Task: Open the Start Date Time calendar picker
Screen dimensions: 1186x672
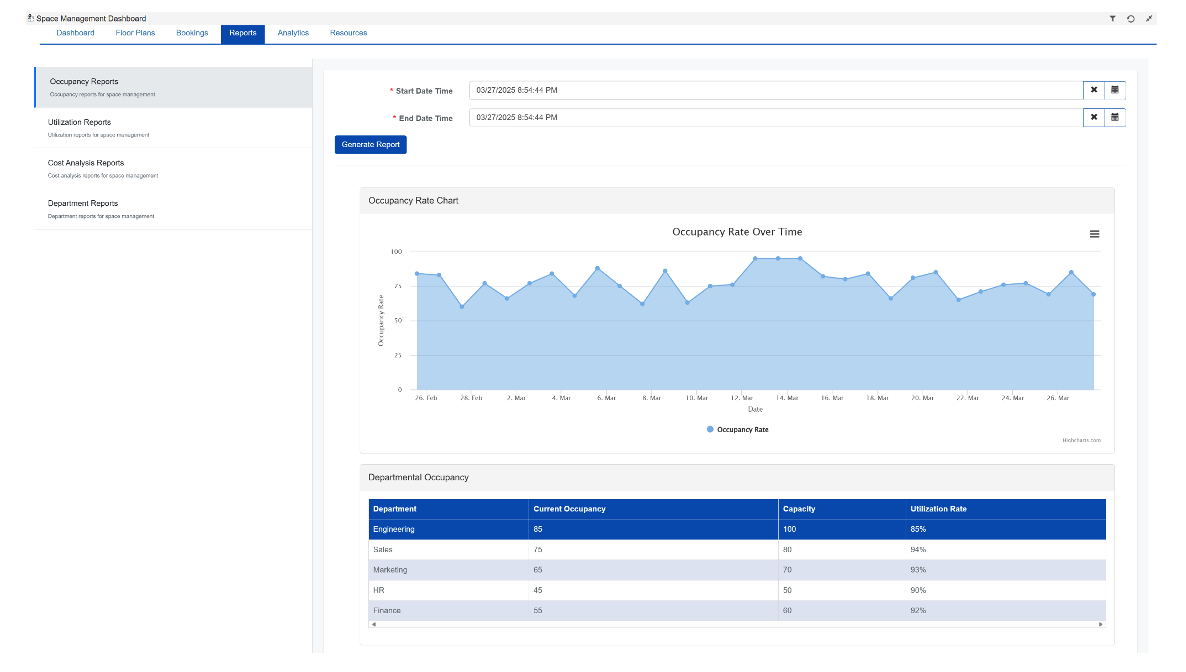Action: (1115, 90)
